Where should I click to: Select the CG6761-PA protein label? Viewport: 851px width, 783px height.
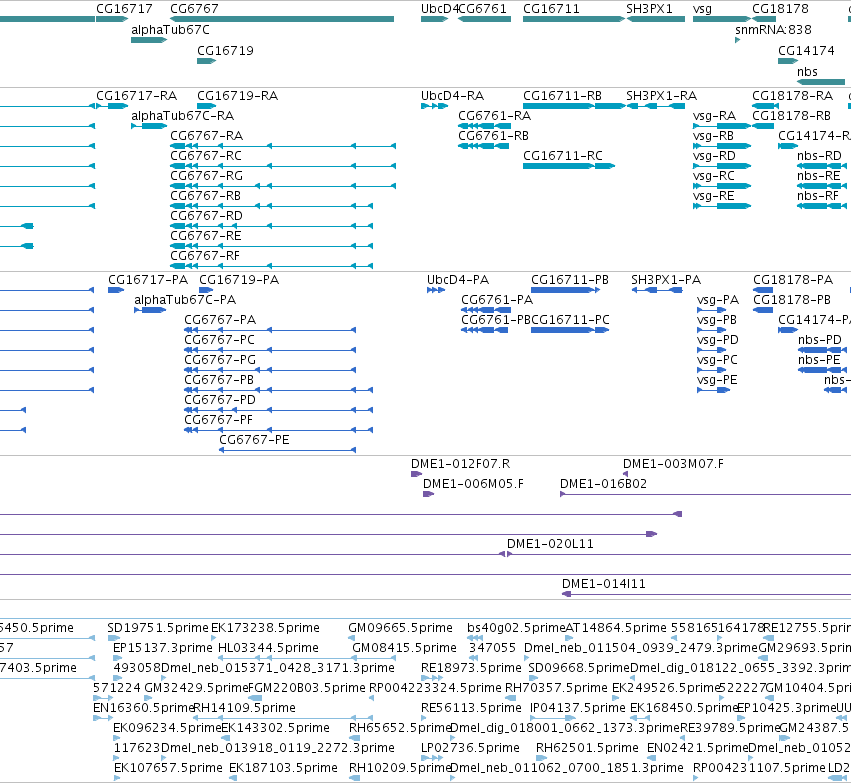(x=497, y=300)
